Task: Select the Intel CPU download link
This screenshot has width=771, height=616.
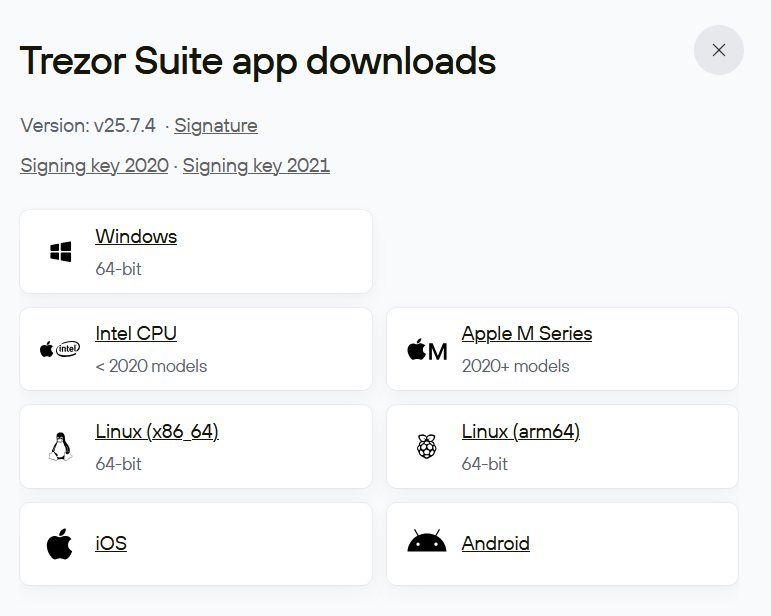Action: 136,333
